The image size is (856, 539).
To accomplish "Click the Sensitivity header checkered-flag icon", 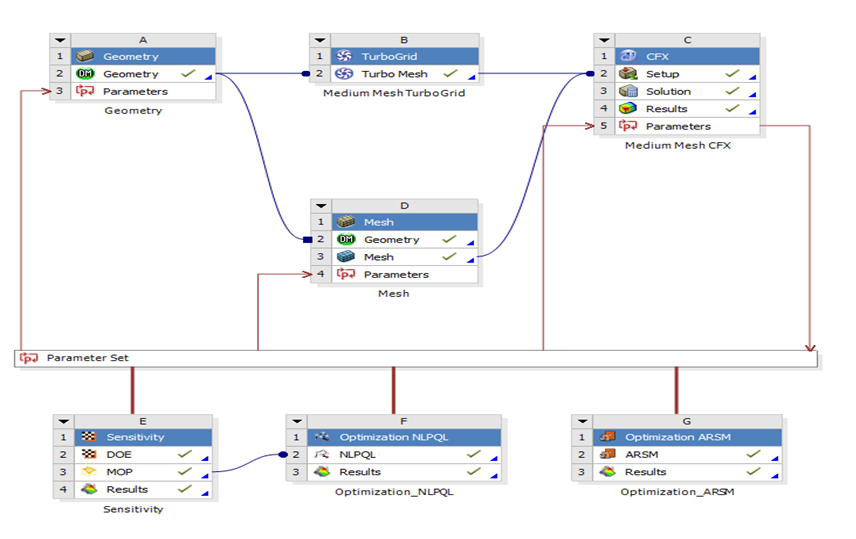I will [88, 436].
